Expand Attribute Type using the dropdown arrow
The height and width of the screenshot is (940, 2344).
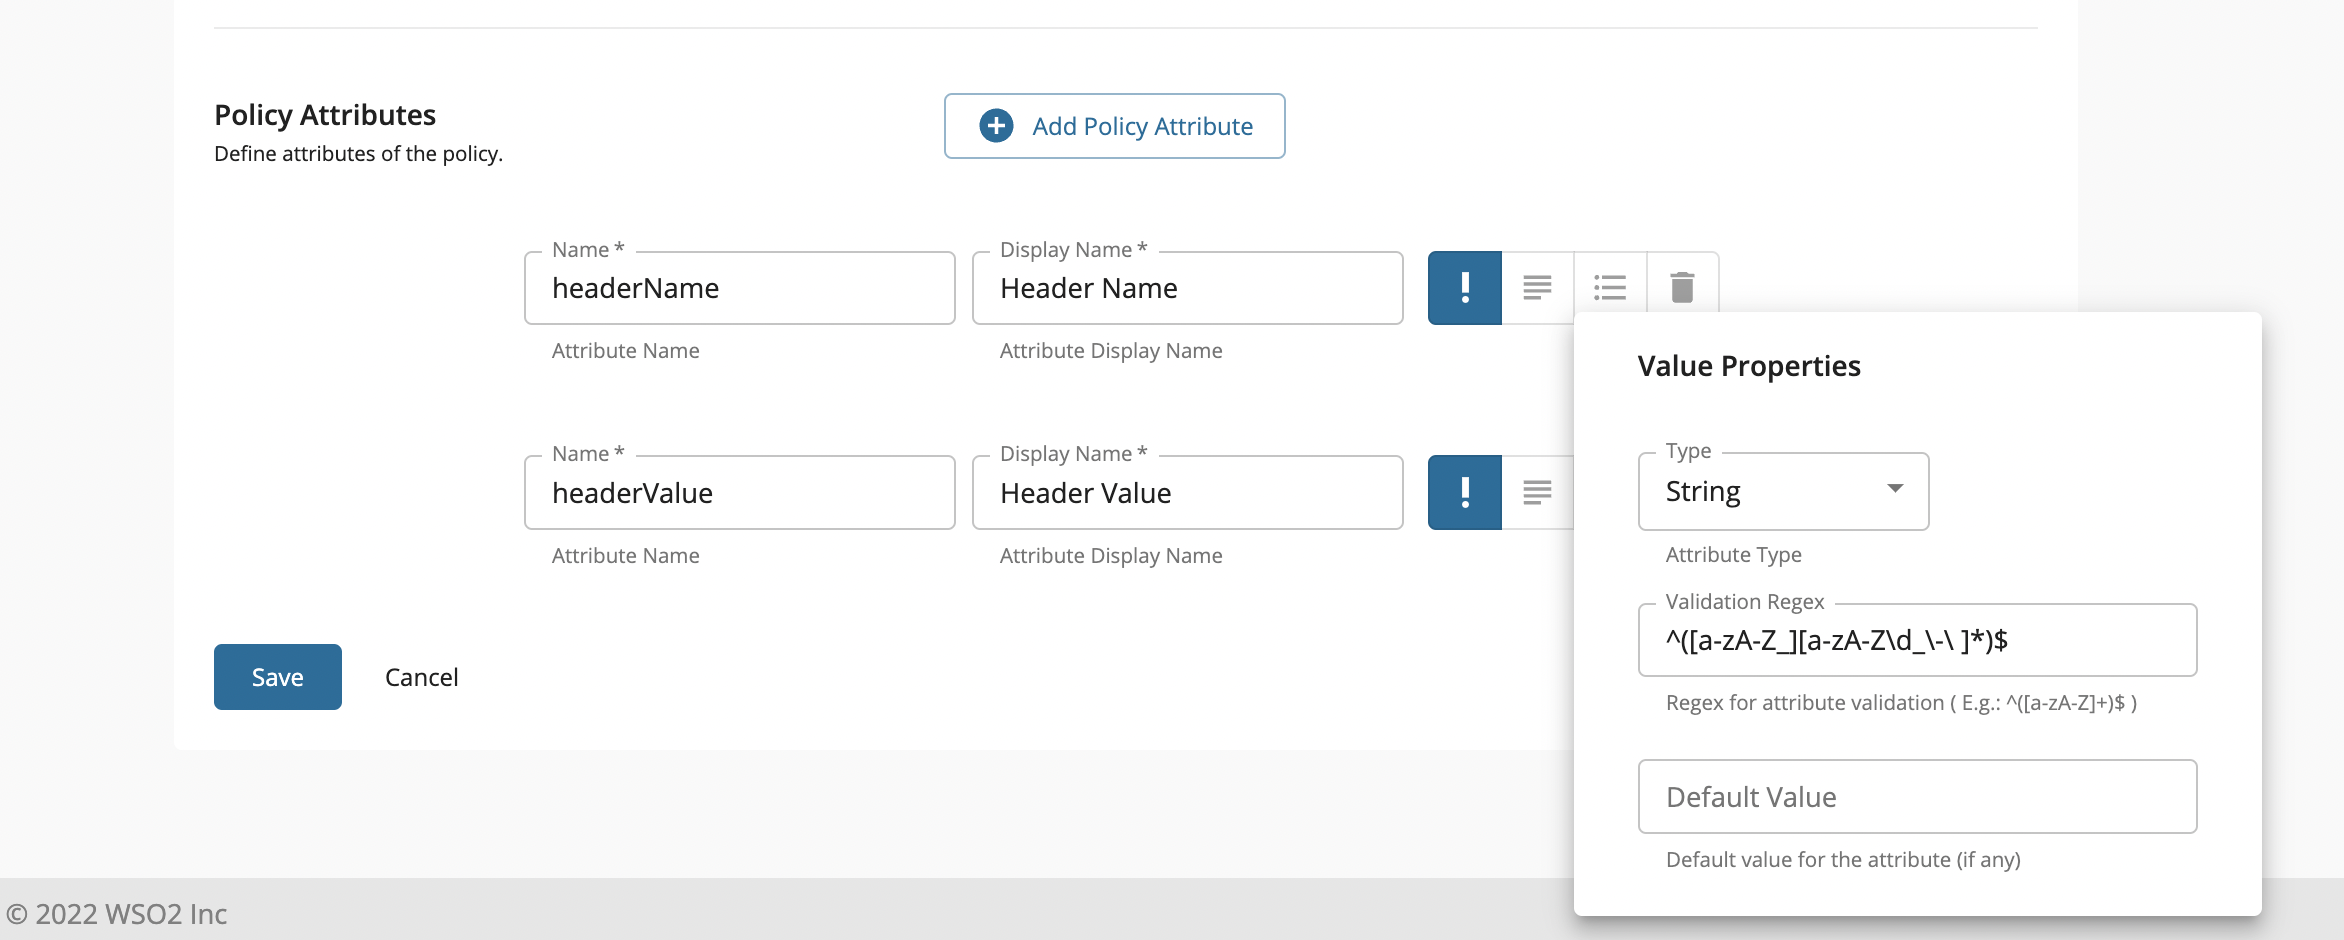(x=1894, y=489)
